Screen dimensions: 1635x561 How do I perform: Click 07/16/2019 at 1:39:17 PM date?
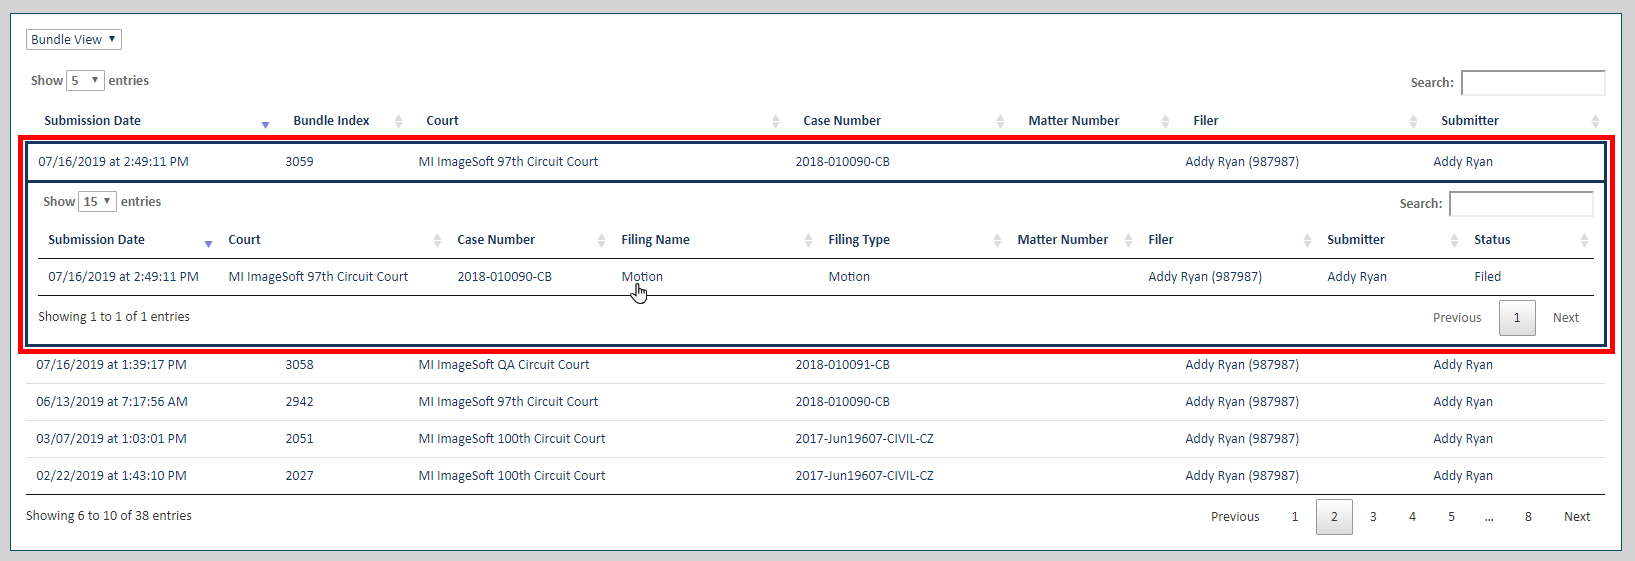point(111,365)
